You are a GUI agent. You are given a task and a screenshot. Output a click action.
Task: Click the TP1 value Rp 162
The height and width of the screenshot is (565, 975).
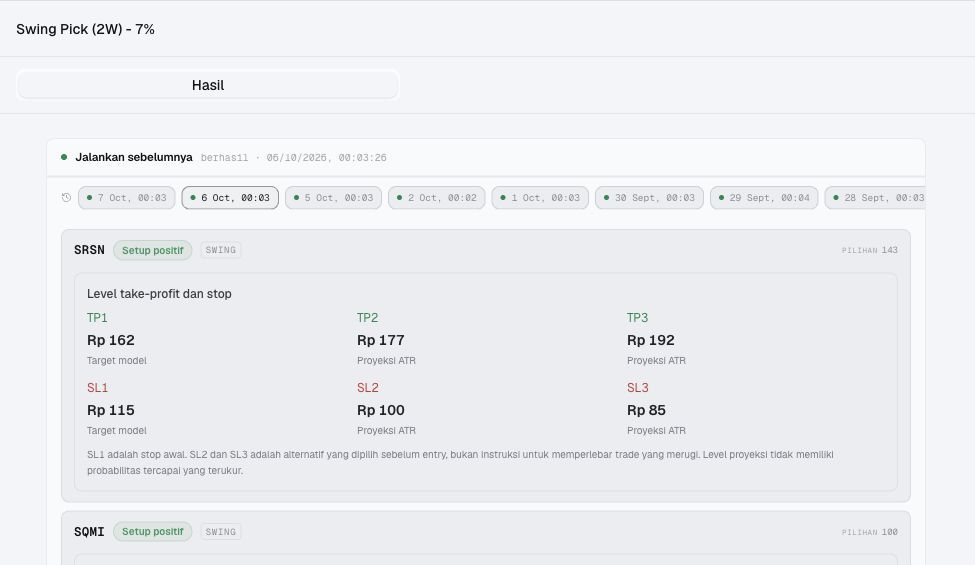pos(111,340)
